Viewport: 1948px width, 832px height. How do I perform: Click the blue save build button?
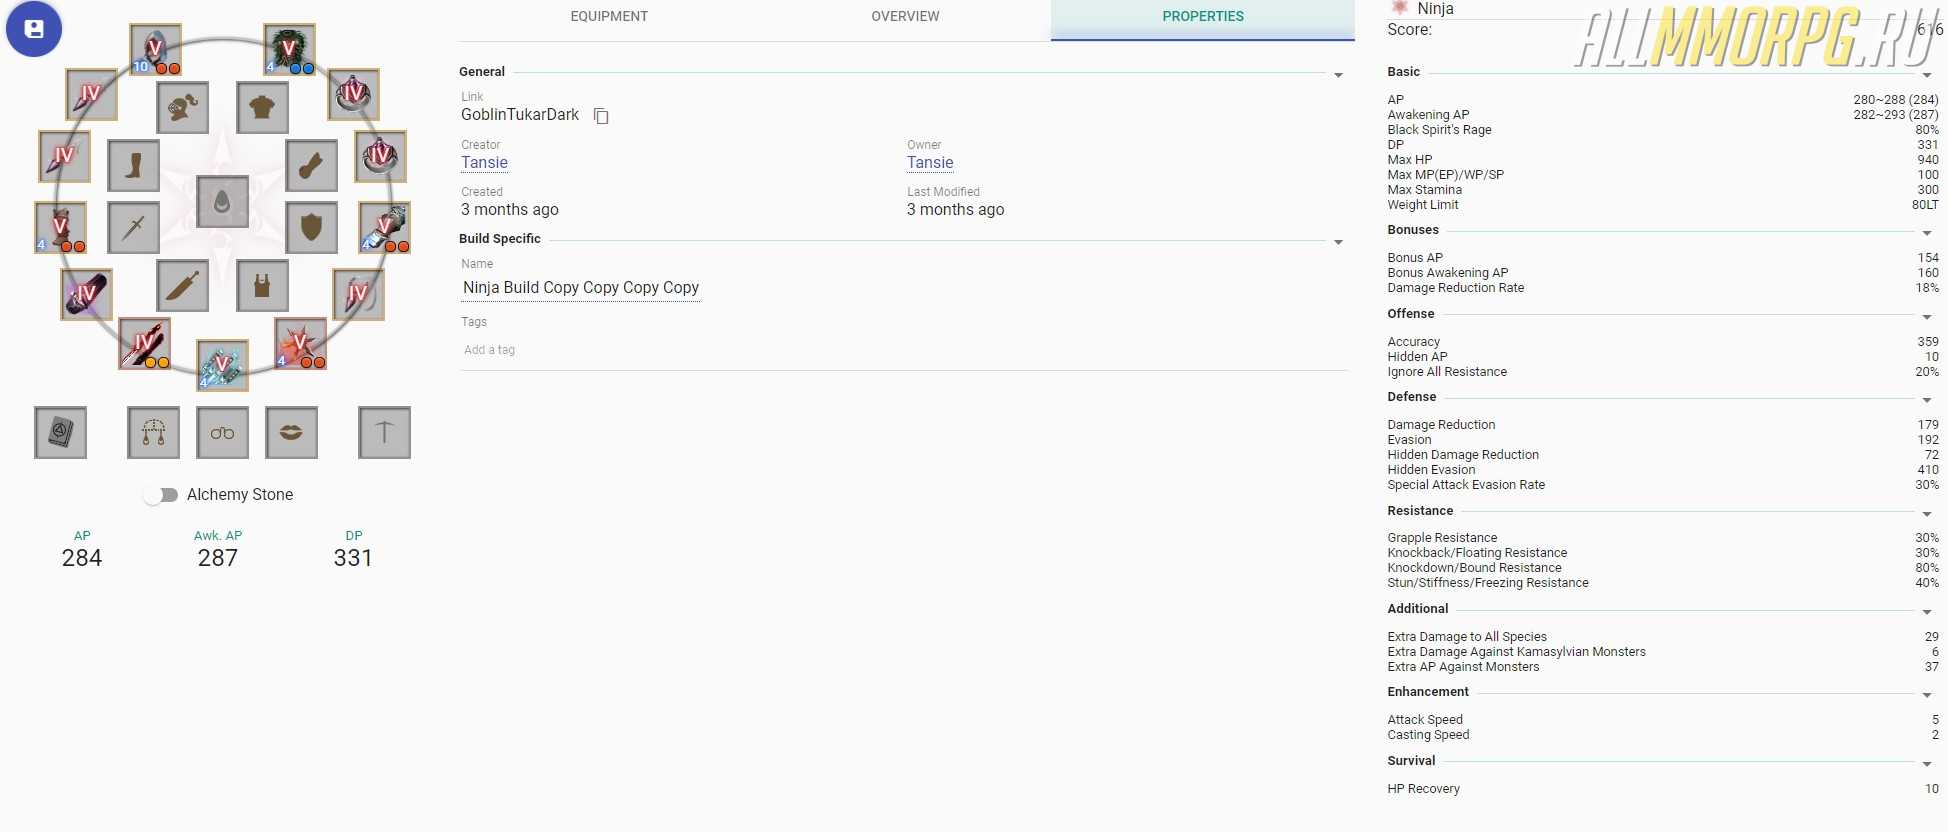(34, 29)
